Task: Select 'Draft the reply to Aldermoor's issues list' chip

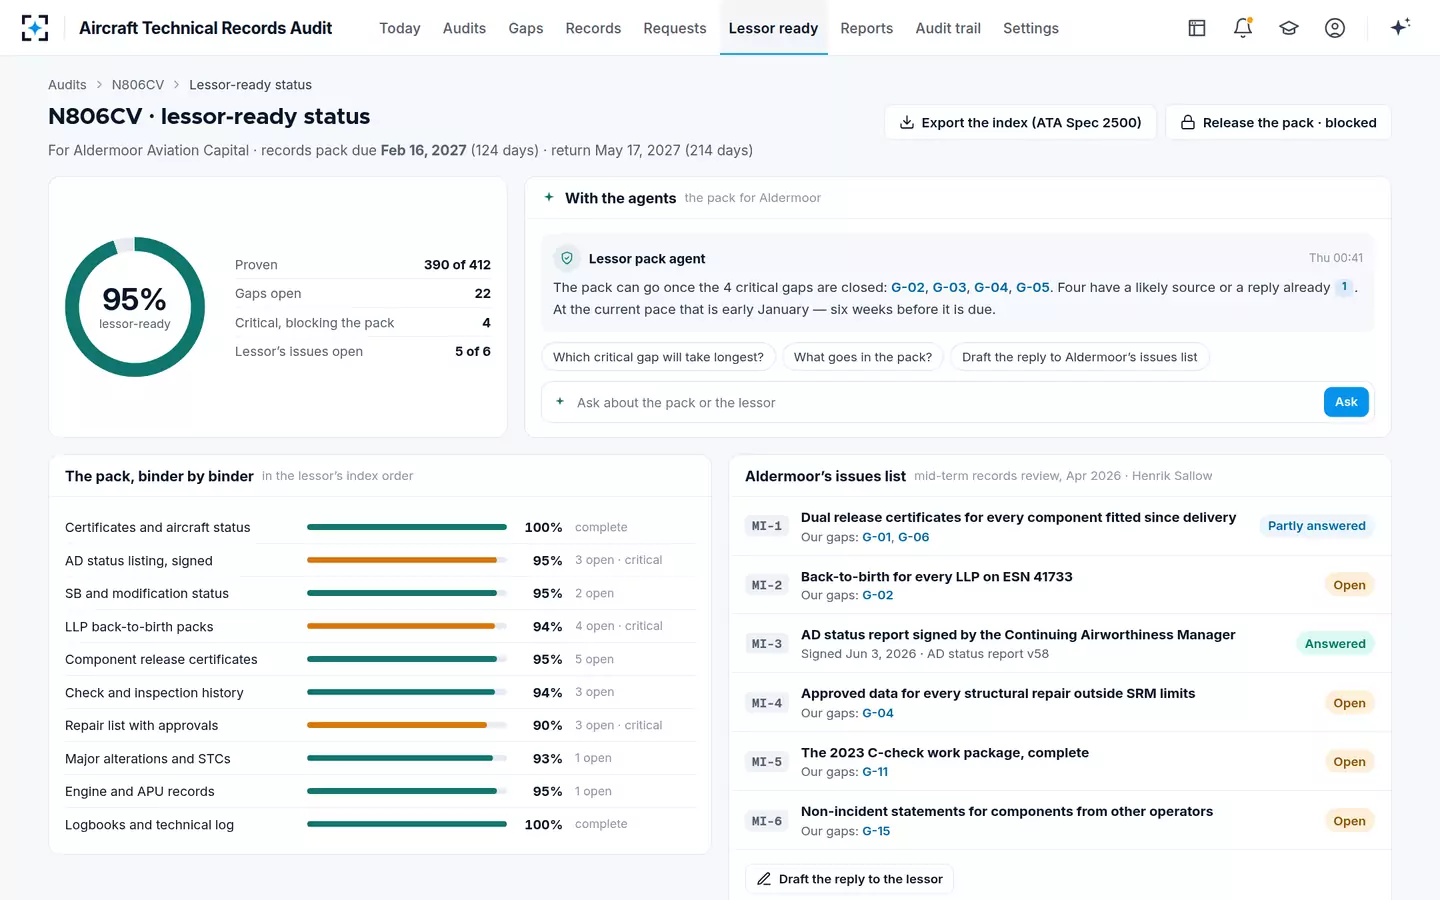Action: (1079, 357)
